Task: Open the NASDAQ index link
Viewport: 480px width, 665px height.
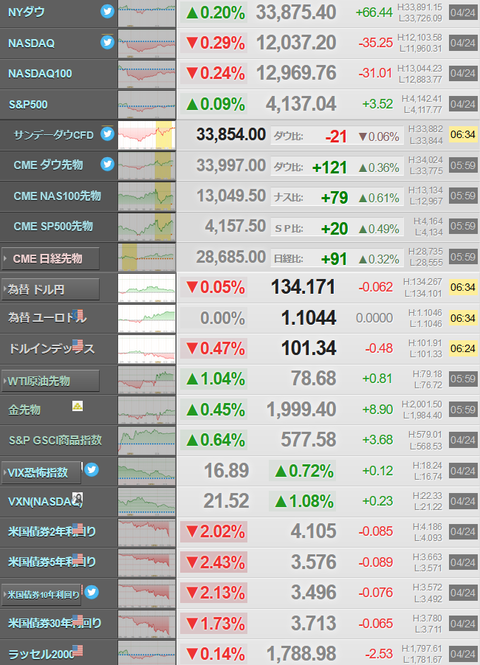Action: [31, 43]
